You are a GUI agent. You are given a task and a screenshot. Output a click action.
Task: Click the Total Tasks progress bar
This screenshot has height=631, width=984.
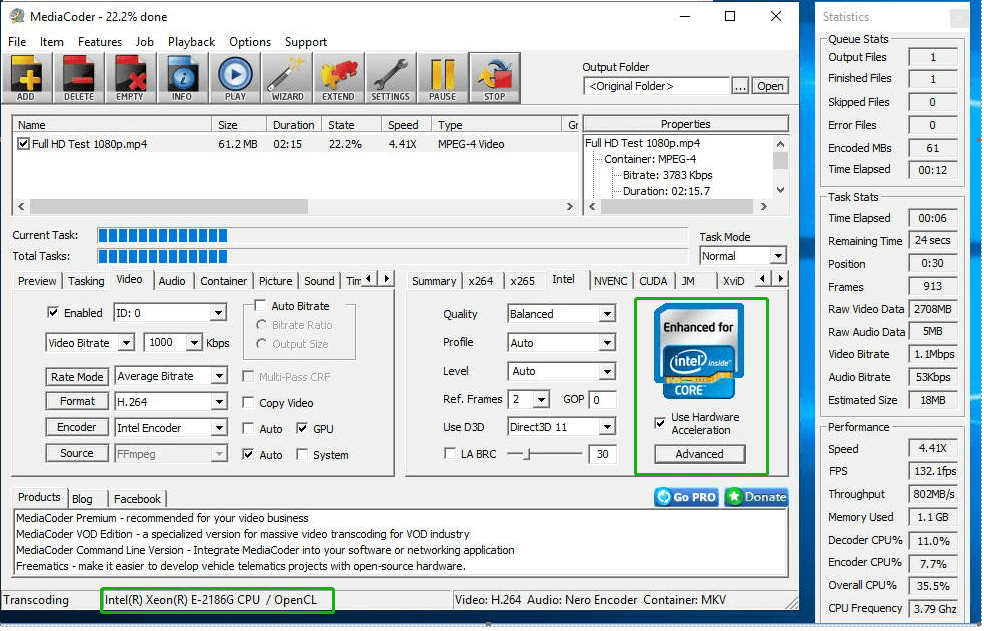click(x=392, y=256)
